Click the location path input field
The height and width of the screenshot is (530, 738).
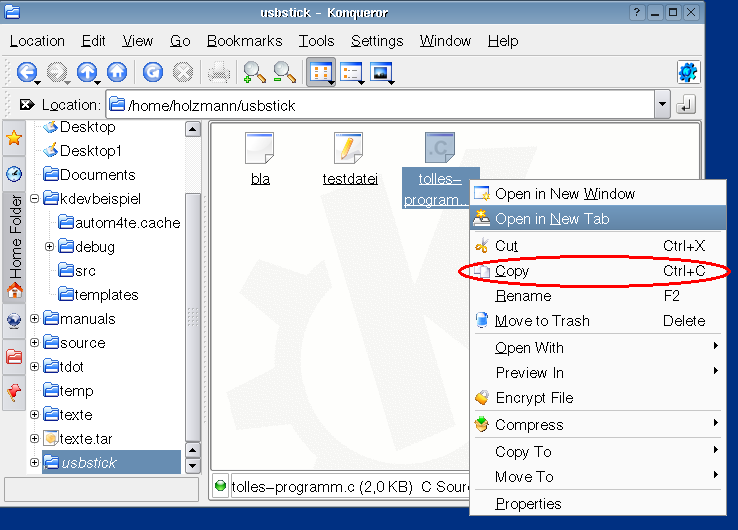point(380,104)
